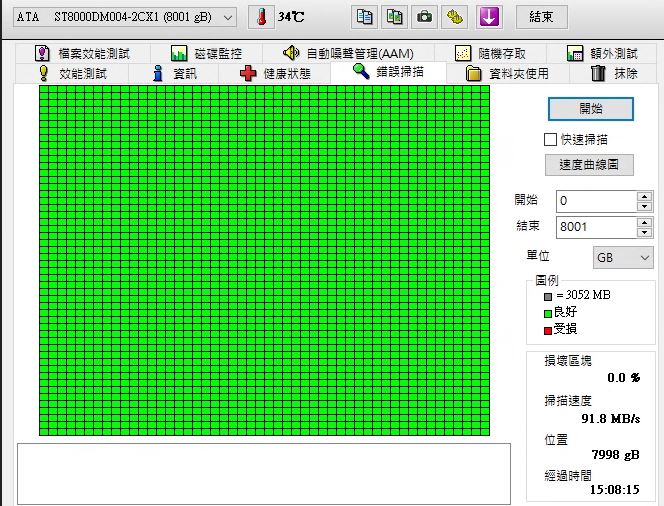Click the 0.0 % damaged blocks value
The width and height of the screenshot is (664, 506).
623,377
